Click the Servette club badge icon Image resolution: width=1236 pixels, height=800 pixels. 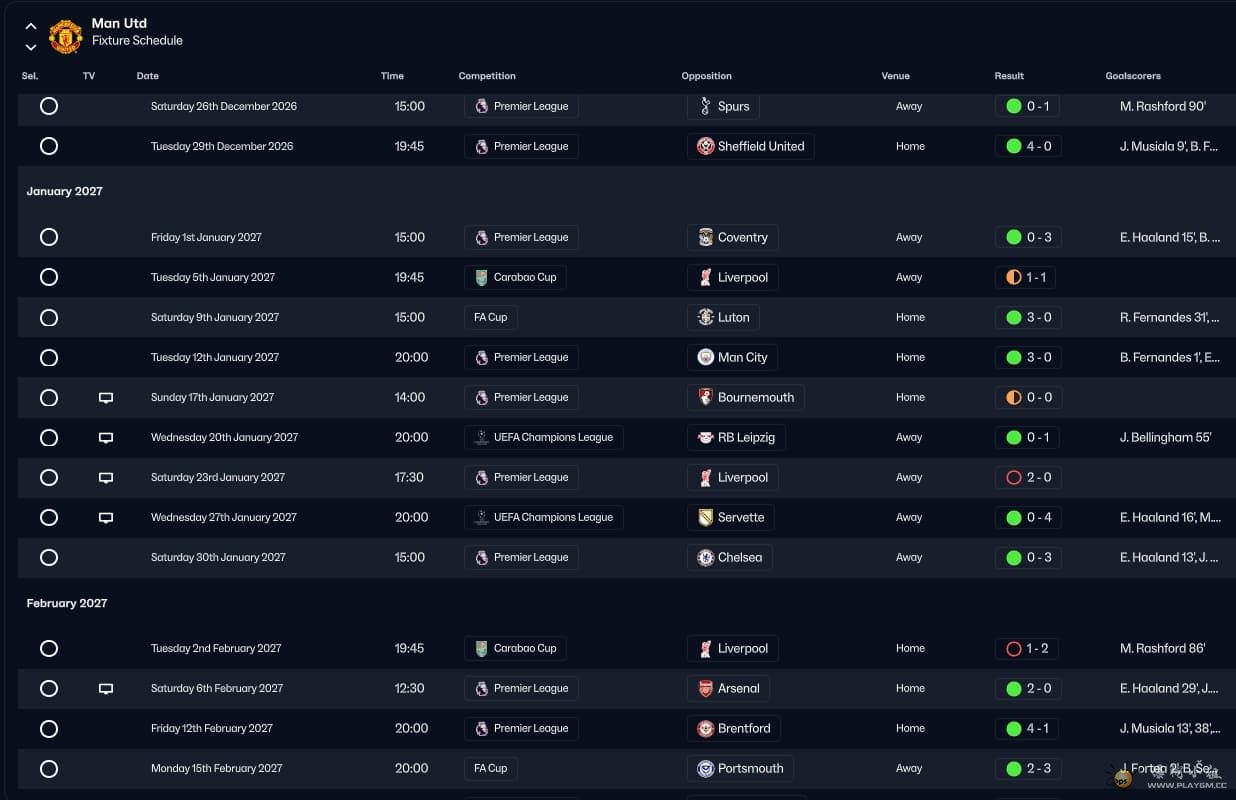click(x=706, y=518)
